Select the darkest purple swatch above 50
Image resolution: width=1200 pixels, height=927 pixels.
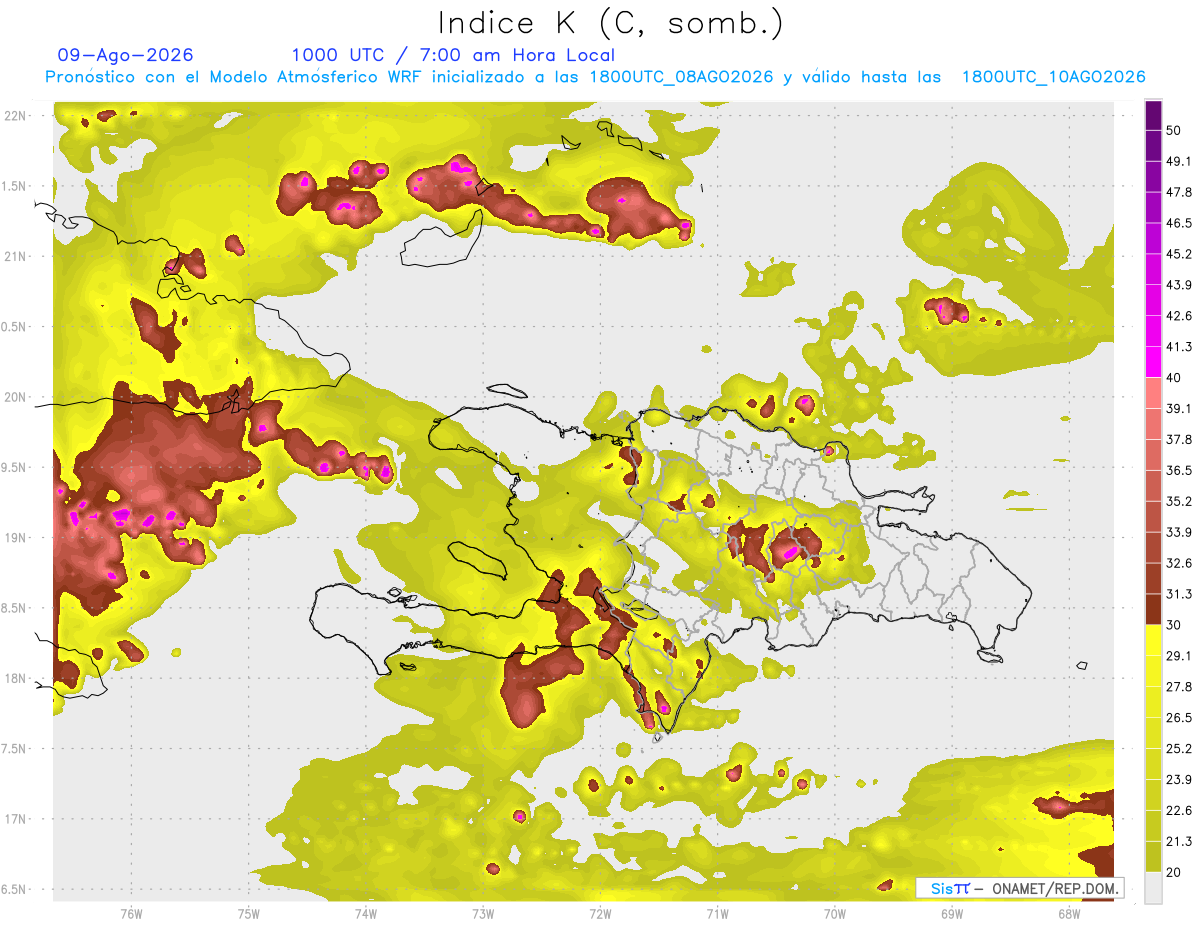[1153, 115]
